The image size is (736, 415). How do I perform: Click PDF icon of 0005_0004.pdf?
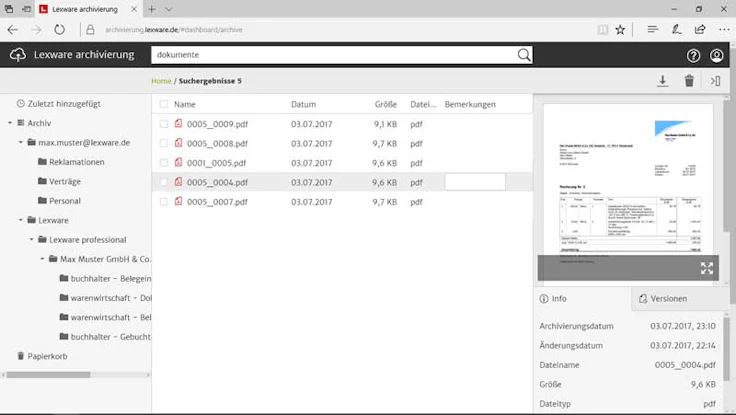click(178, 182)
